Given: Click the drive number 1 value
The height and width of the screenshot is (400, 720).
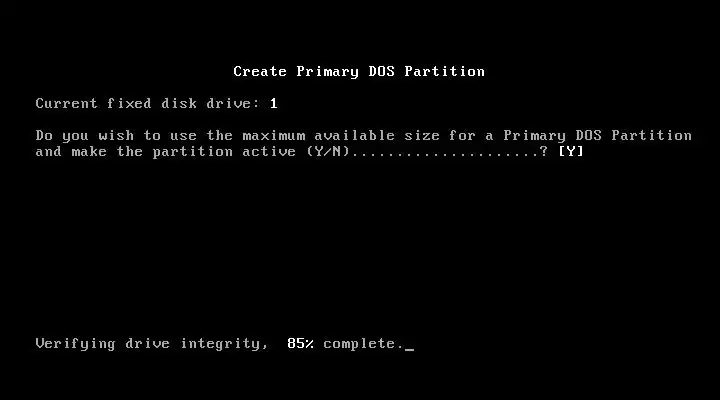Looking at the screenshot, I should click(274, 103).
